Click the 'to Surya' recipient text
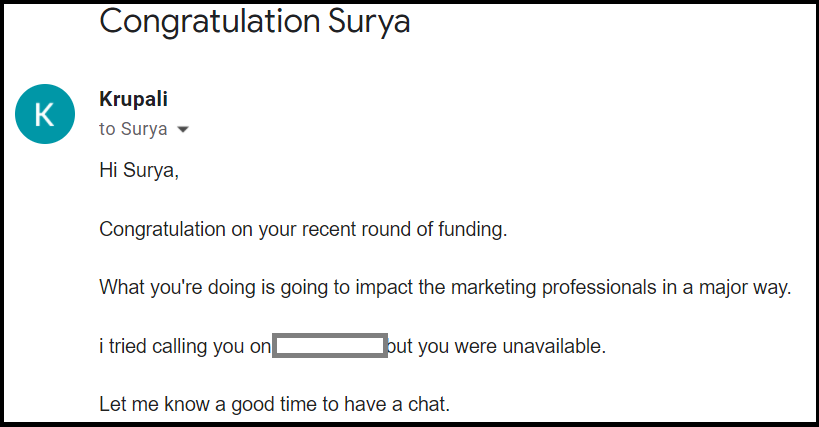 [x=133, y=129]
